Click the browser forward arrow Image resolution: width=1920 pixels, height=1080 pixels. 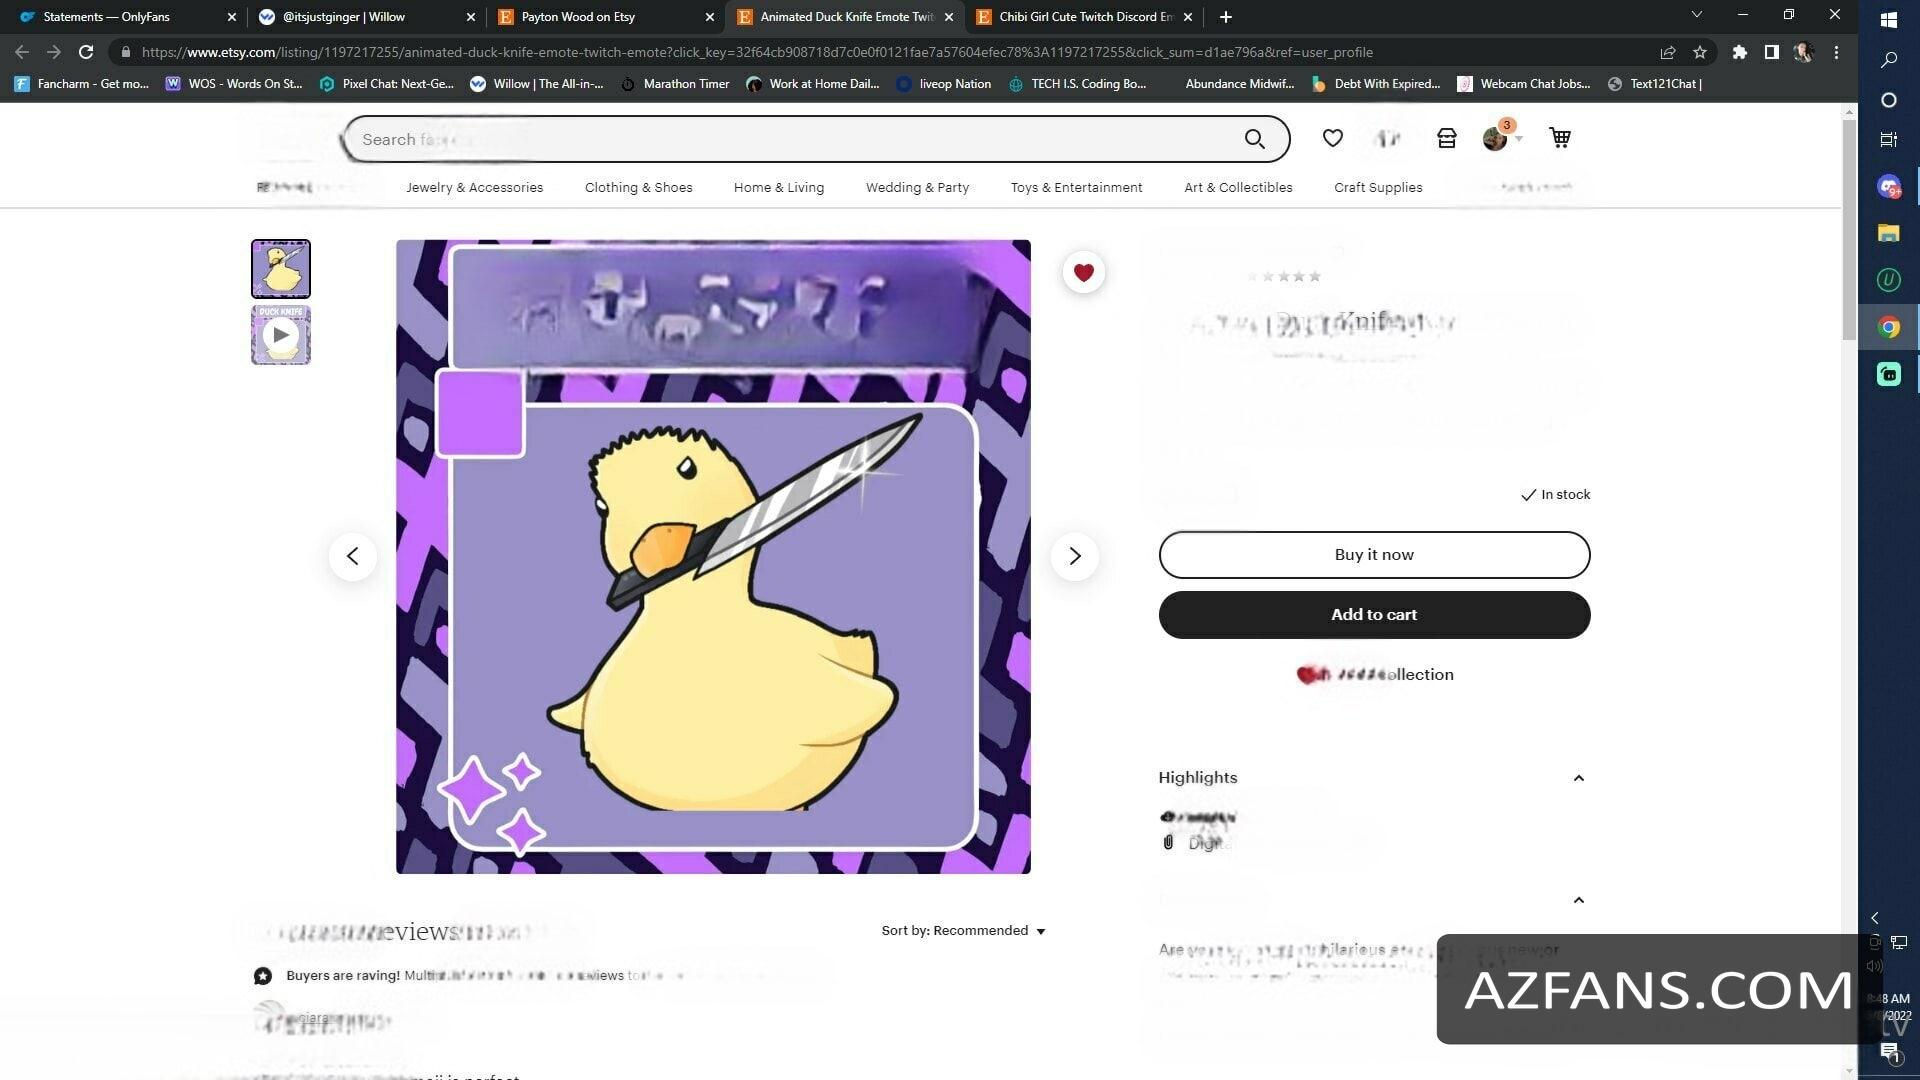pyautogui.click(x=54, y=52)
